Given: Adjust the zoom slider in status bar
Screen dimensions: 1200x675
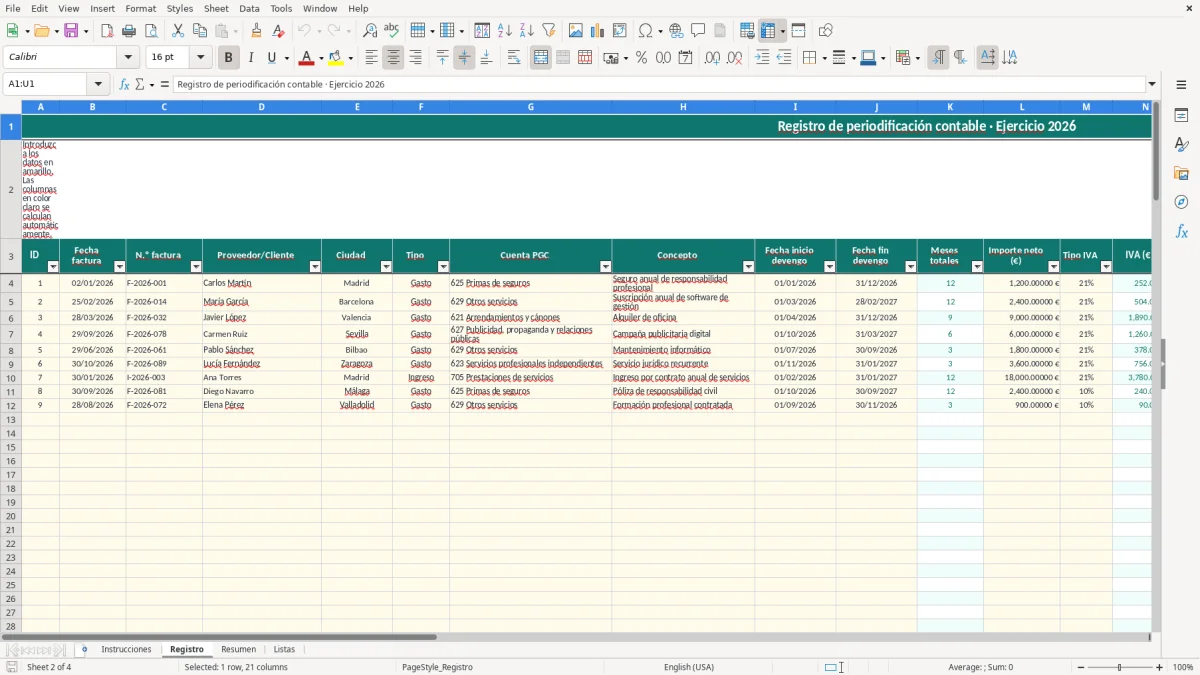Looking at the screenshot, I should [x=1120, y=667].
